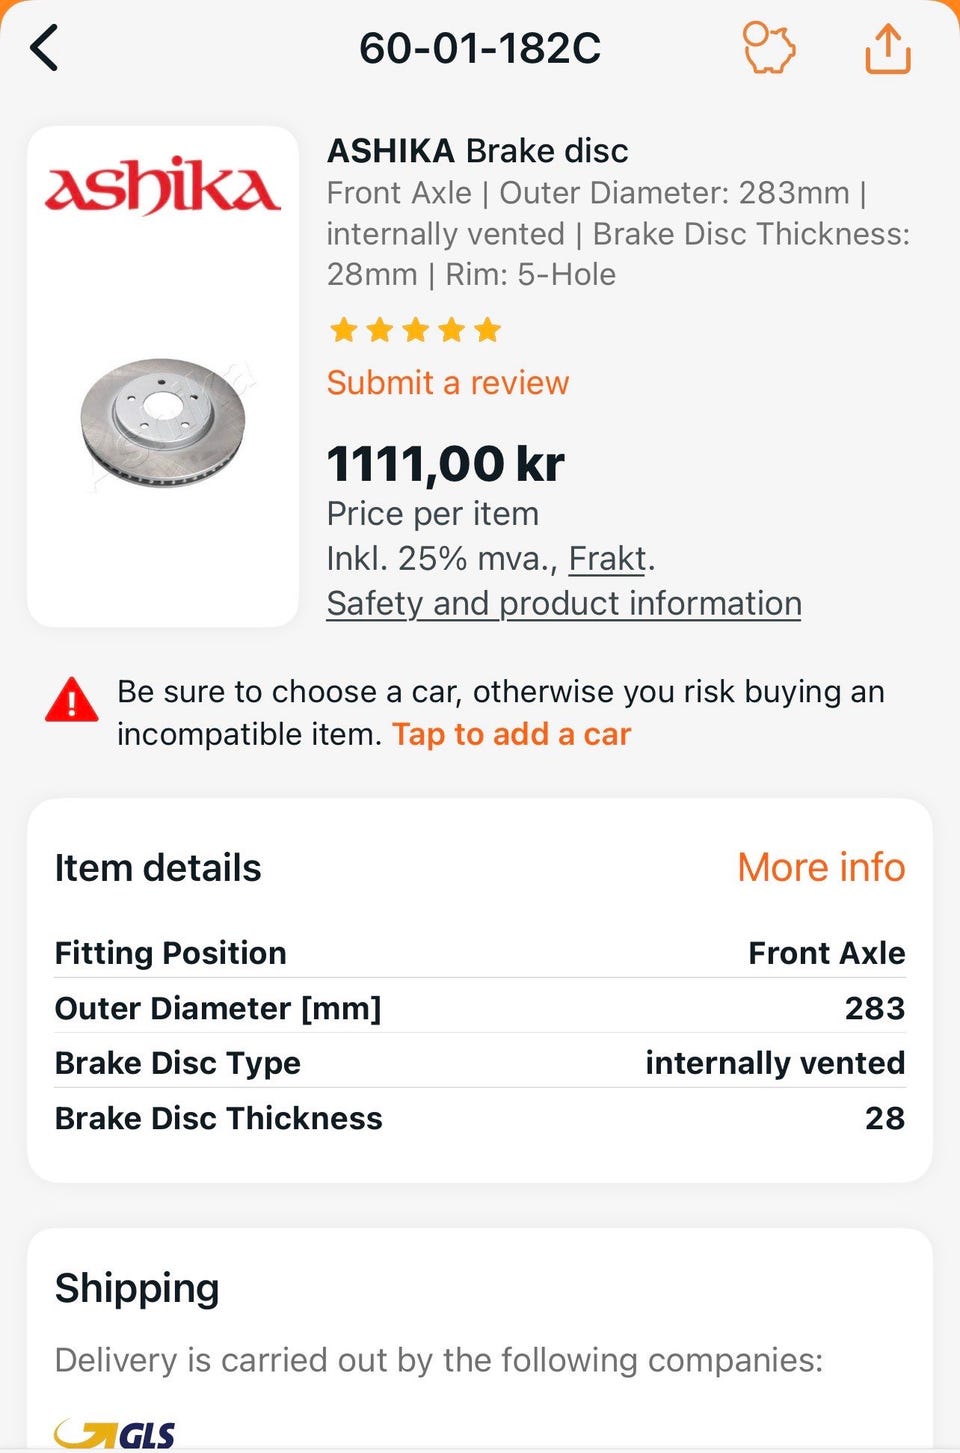Tap the Fitting Position row
Screen dimensions: 960x1453
(480, 953)
